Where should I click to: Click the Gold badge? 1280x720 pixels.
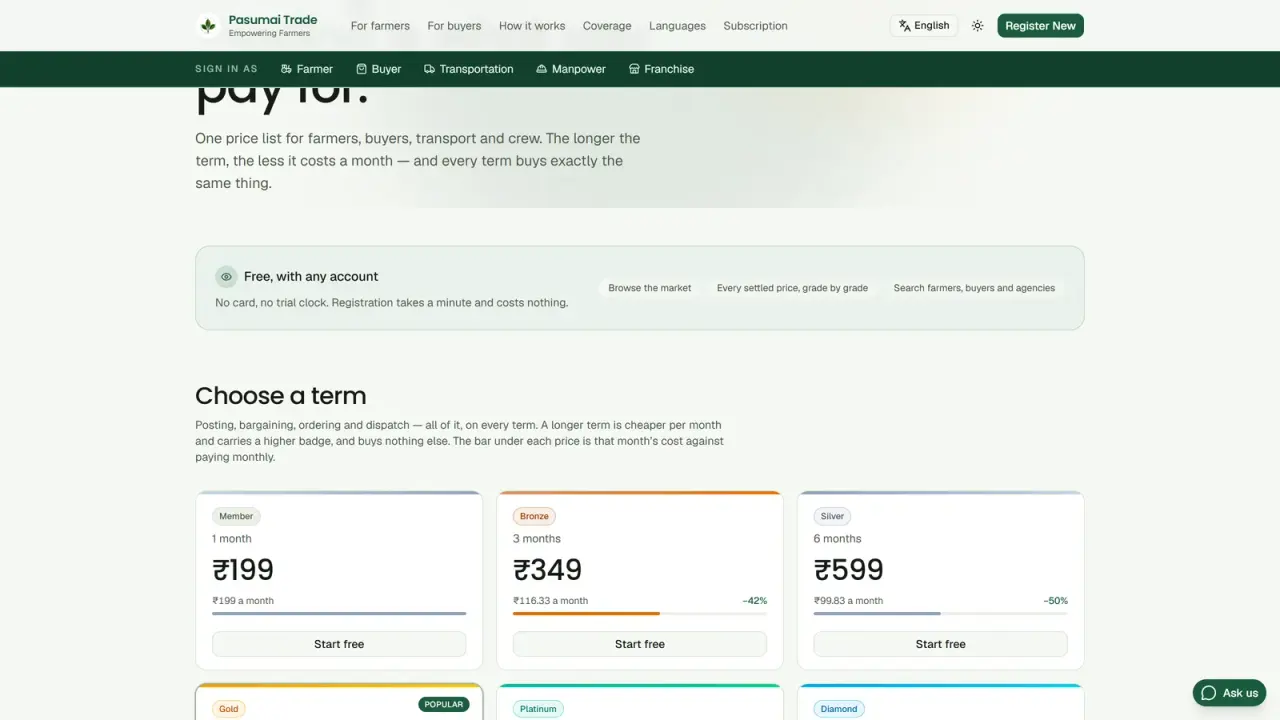(229, 709)
